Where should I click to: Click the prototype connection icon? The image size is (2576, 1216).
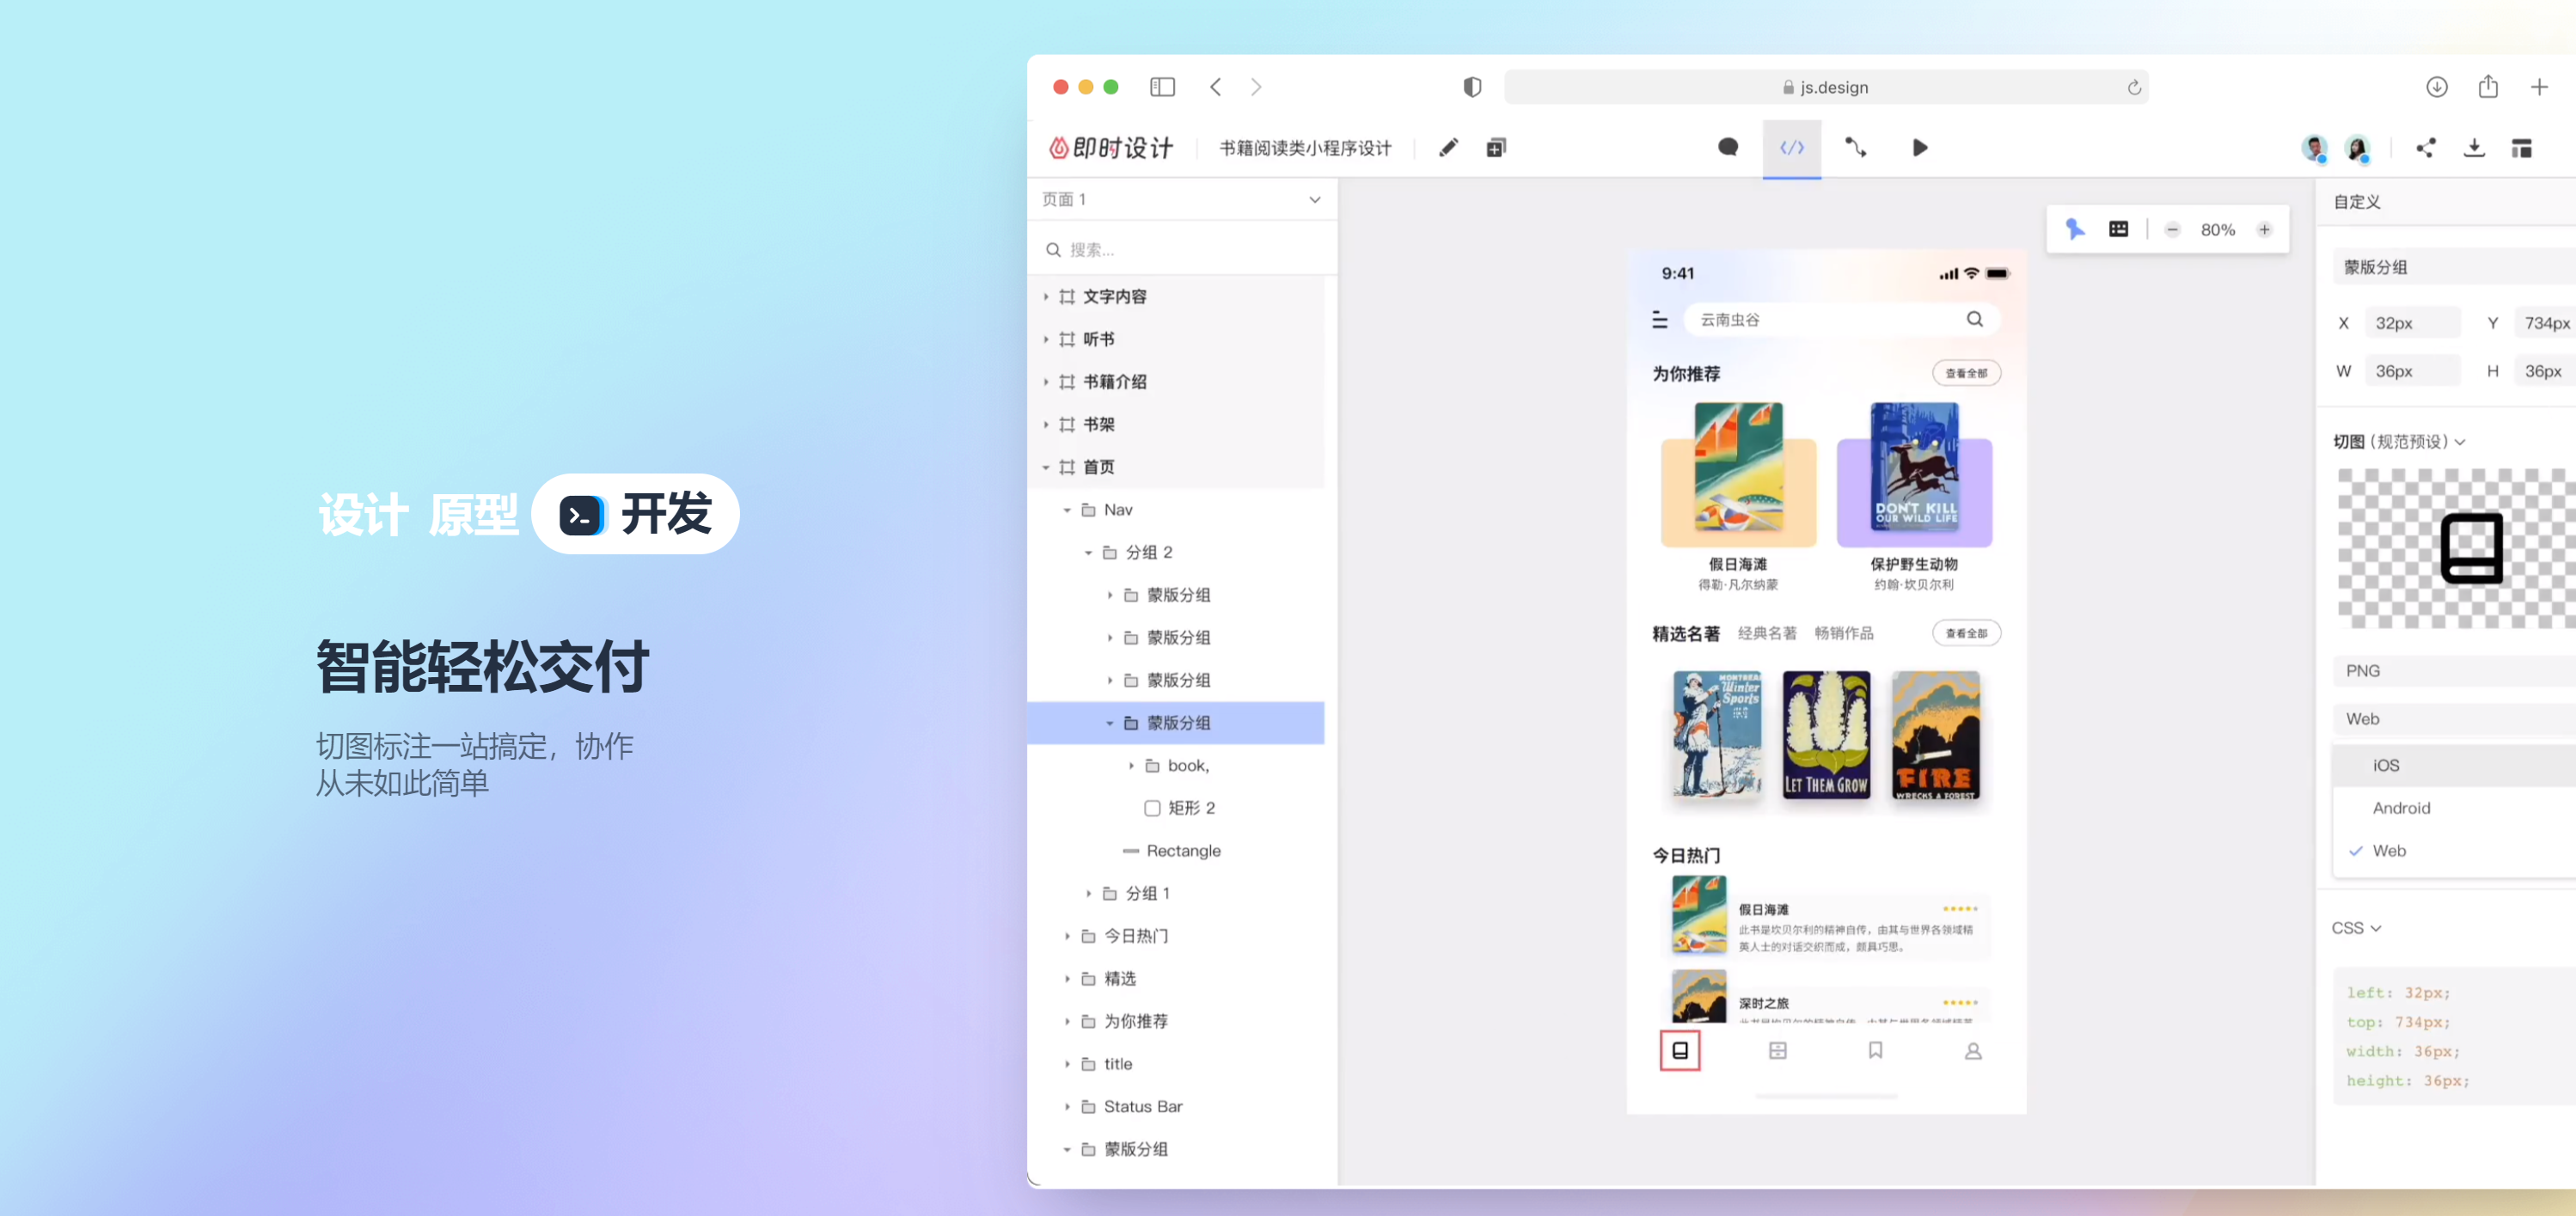[1855, 148]
